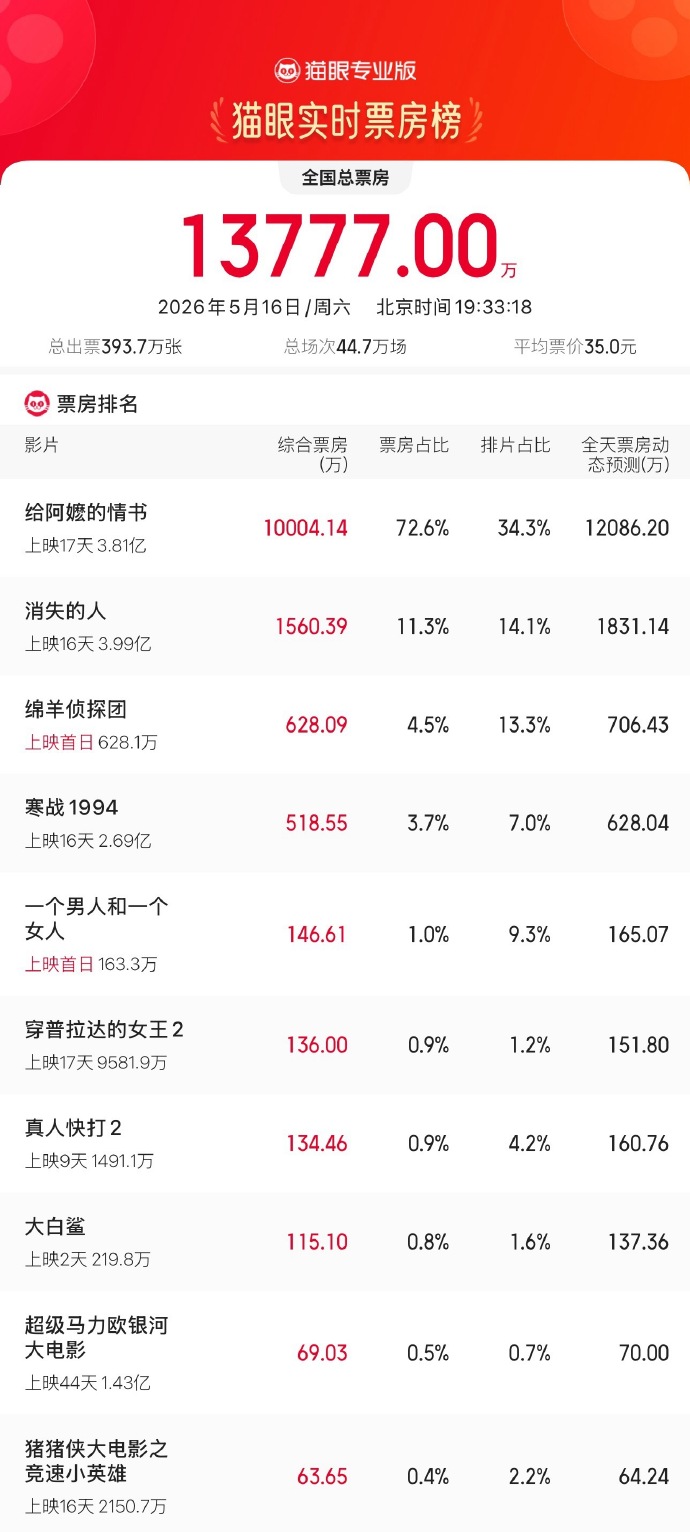Viewport: 690px width, 1532px height.
Task: Open the 寒战1994 movie details
Action: pos(345,823)
